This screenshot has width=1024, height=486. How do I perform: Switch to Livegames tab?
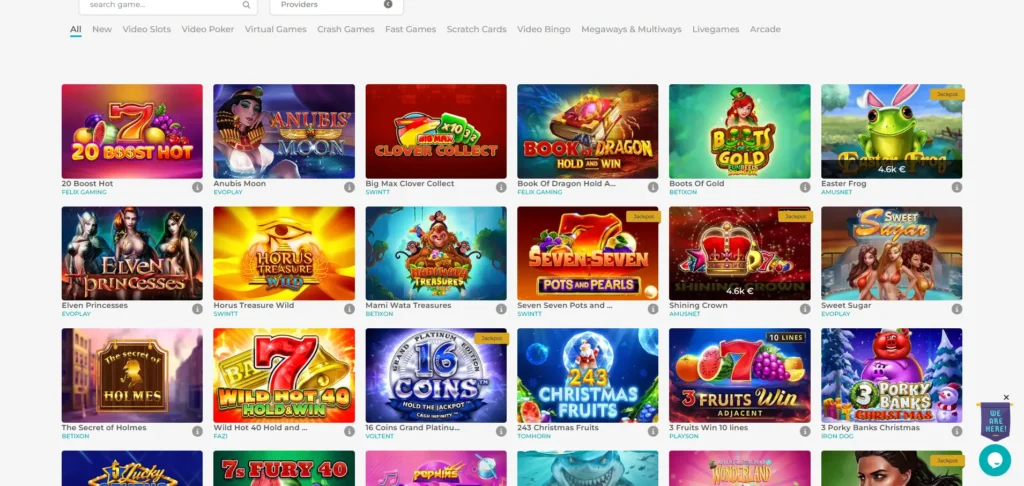pyautogui.click(x=716, y=29)
